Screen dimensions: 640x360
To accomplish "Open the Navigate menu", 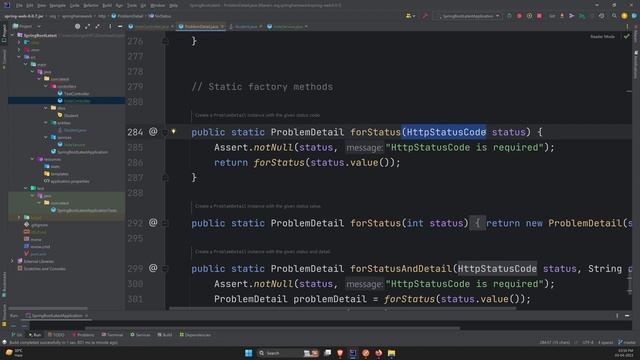I will point(58,5).
